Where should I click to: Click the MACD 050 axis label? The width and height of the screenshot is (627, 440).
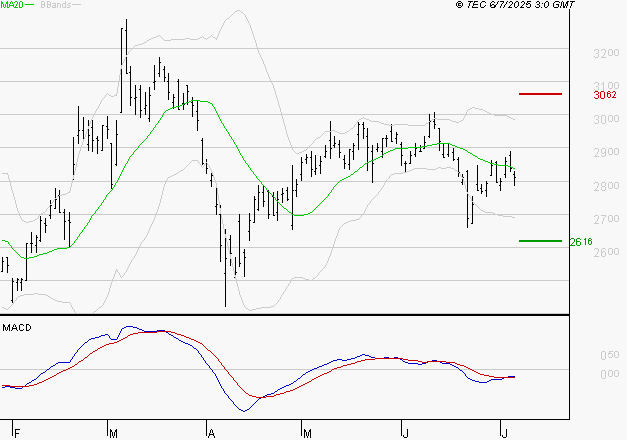point(609,355)
